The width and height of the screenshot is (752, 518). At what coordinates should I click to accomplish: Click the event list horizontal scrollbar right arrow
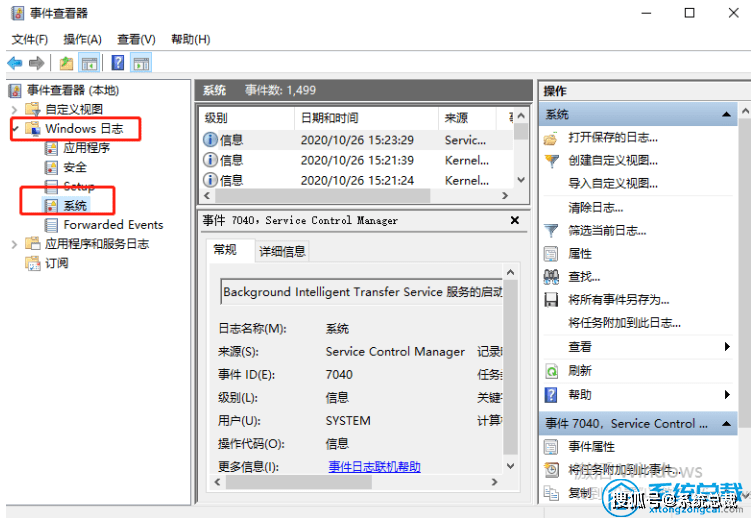coord(505,196)
